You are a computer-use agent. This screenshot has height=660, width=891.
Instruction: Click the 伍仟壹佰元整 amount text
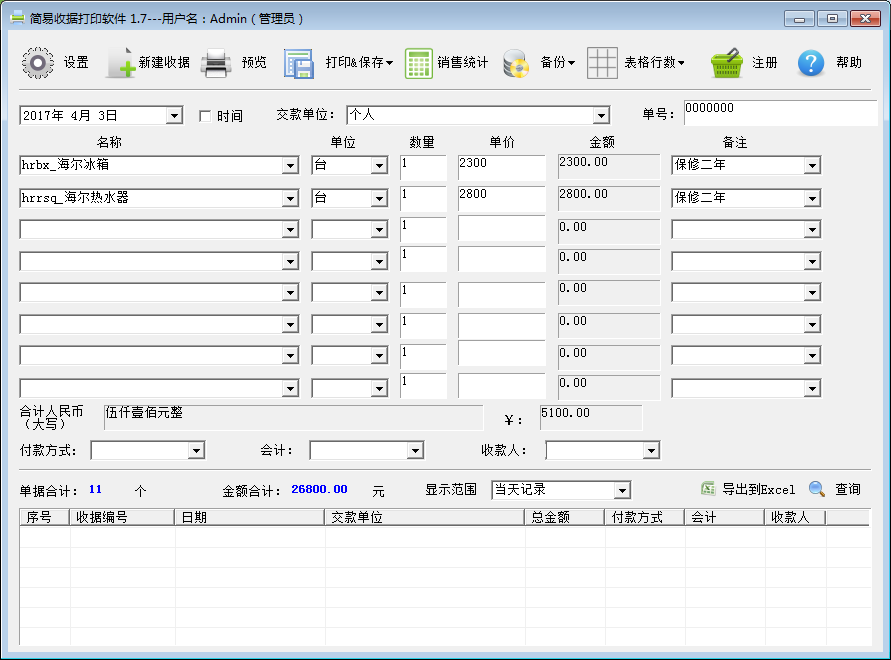[144, 412]
